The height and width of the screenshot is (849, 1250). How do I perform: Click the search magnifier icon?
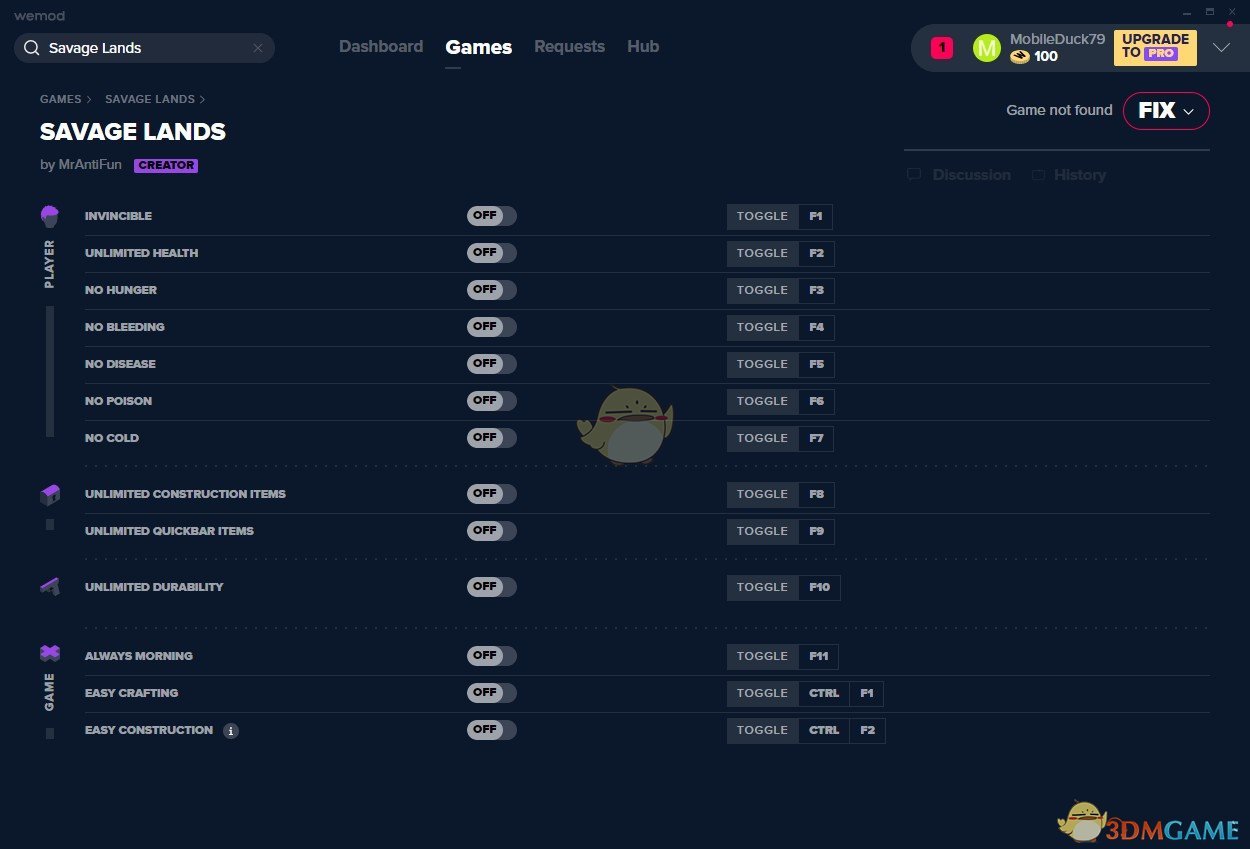tap(31, 48)
